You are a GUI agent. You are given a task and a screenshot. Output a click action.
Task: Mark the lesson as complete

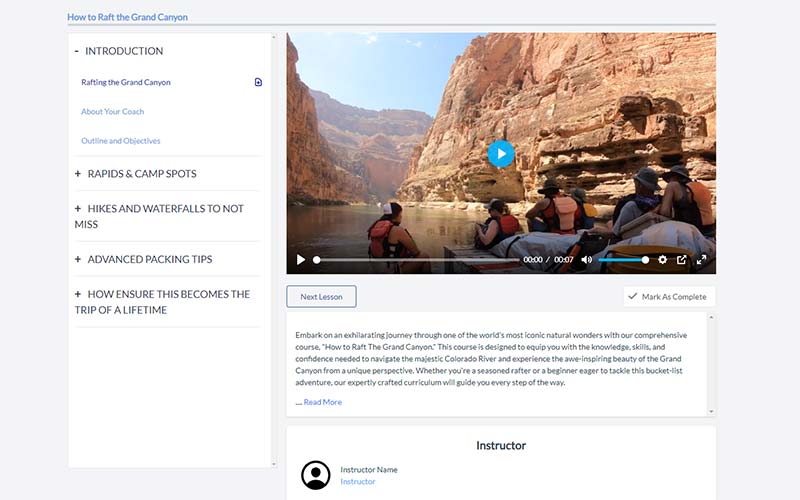668,296
